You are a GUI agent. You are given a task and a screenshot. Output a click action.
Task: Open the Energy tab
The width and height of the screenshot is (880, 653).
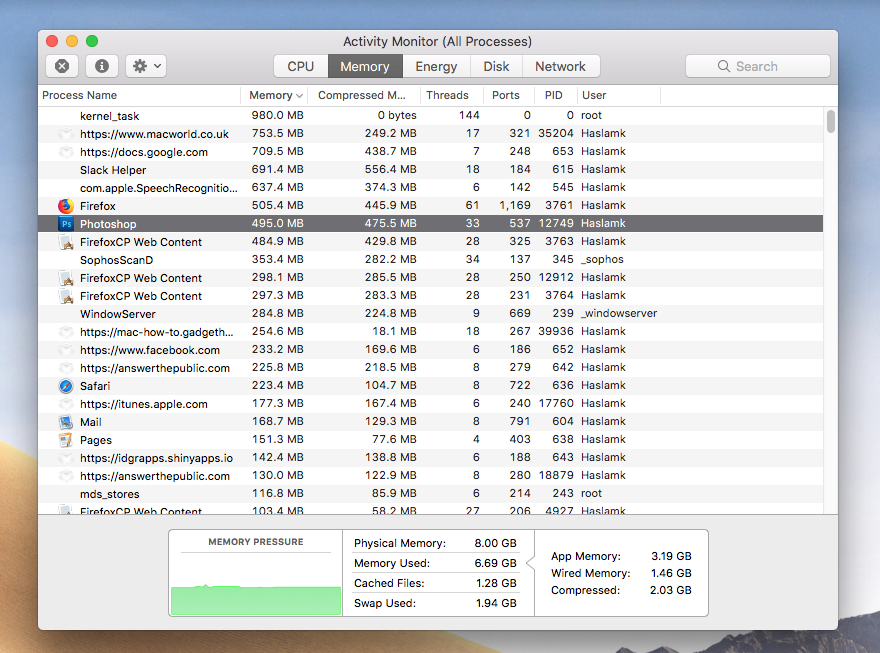click(436, 66)
